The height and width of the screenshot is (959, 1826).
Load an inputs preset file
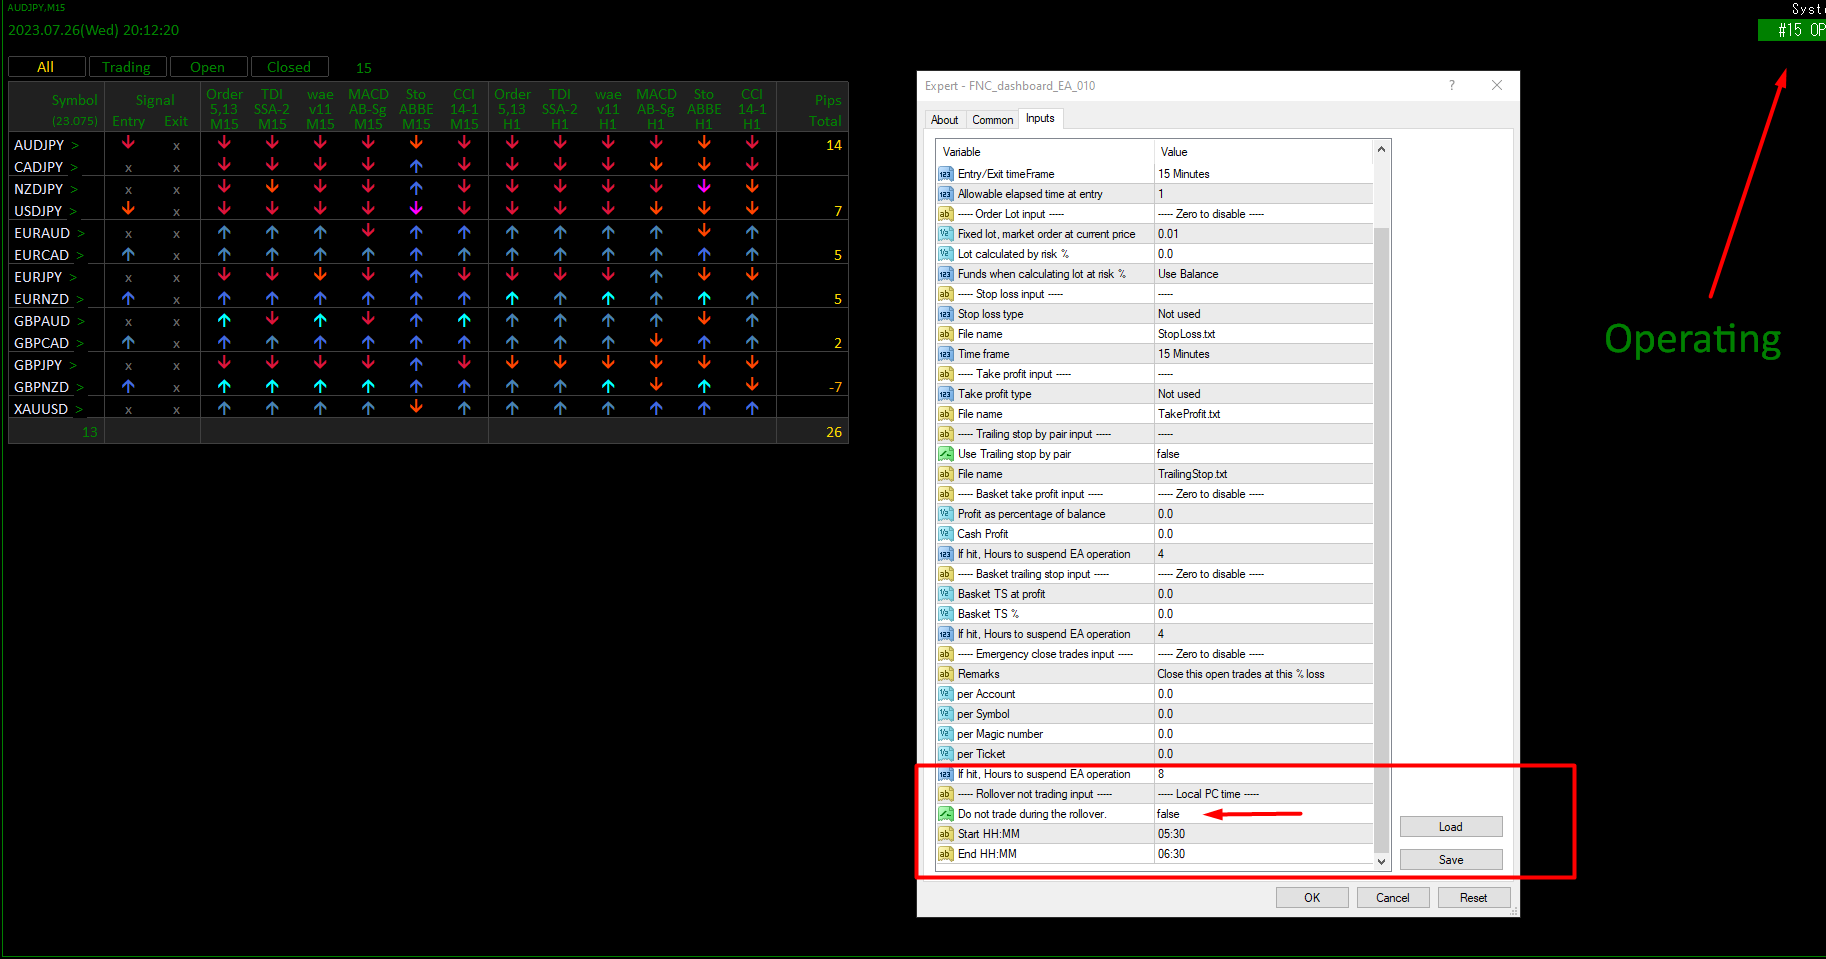coord(1451,827)
